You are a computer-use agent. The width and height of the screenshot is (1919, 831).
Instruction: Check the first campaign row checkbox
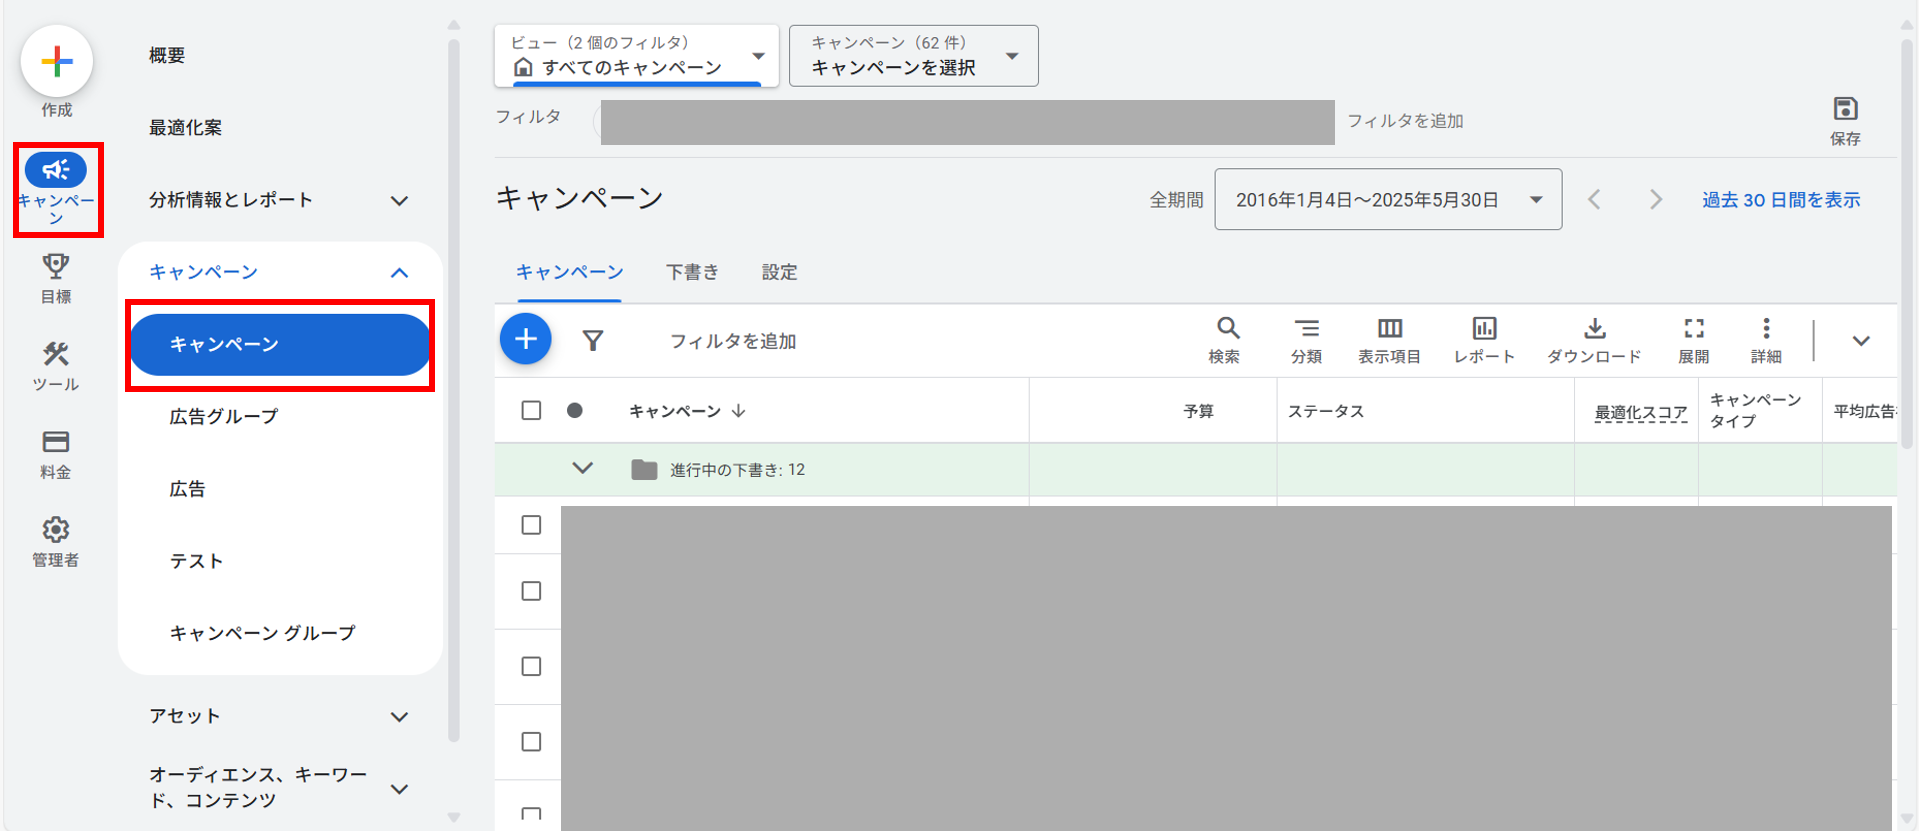click(x=531, y=525)
